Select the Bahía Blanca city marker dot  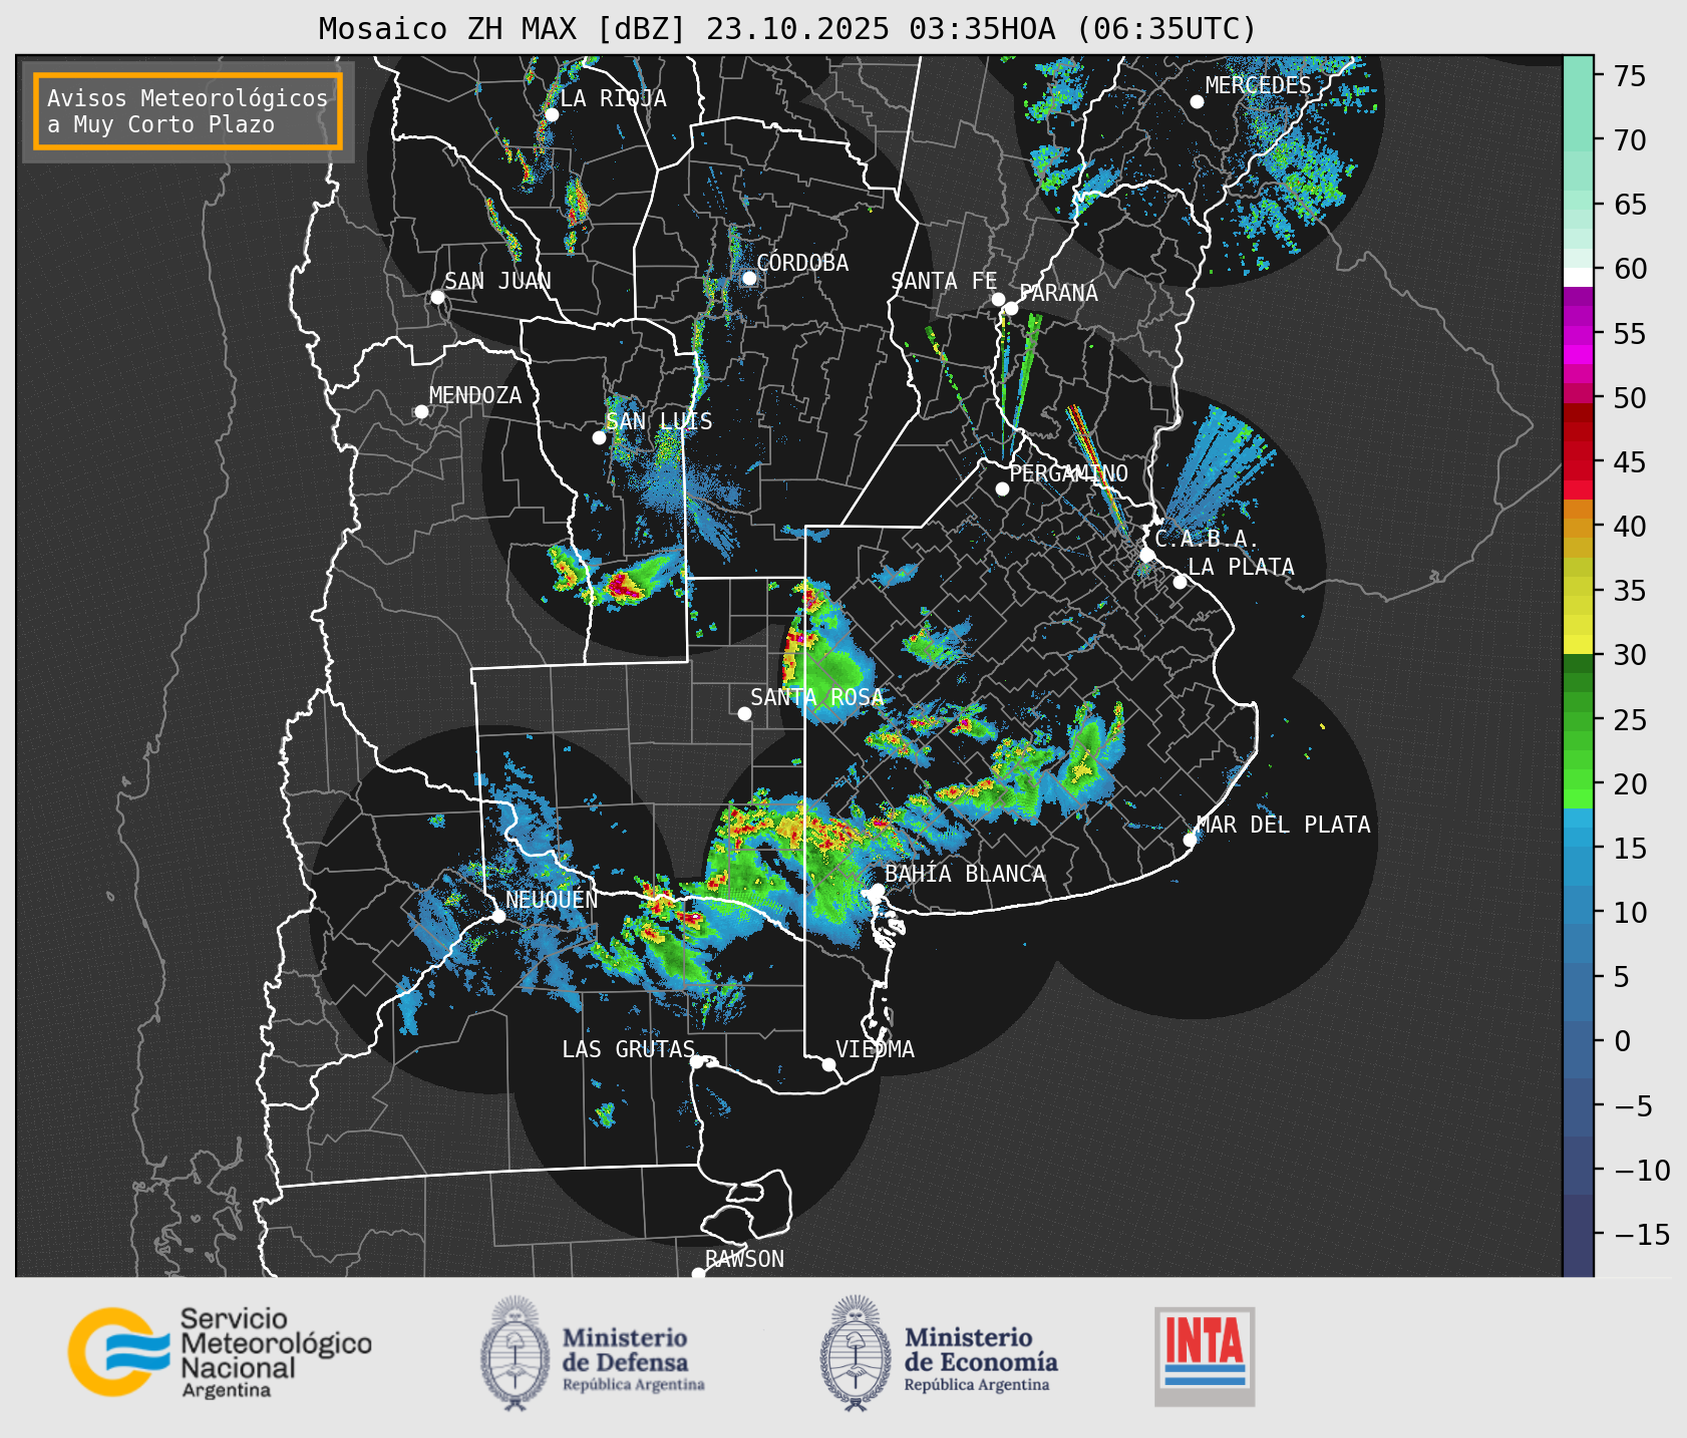pos(877,890)
